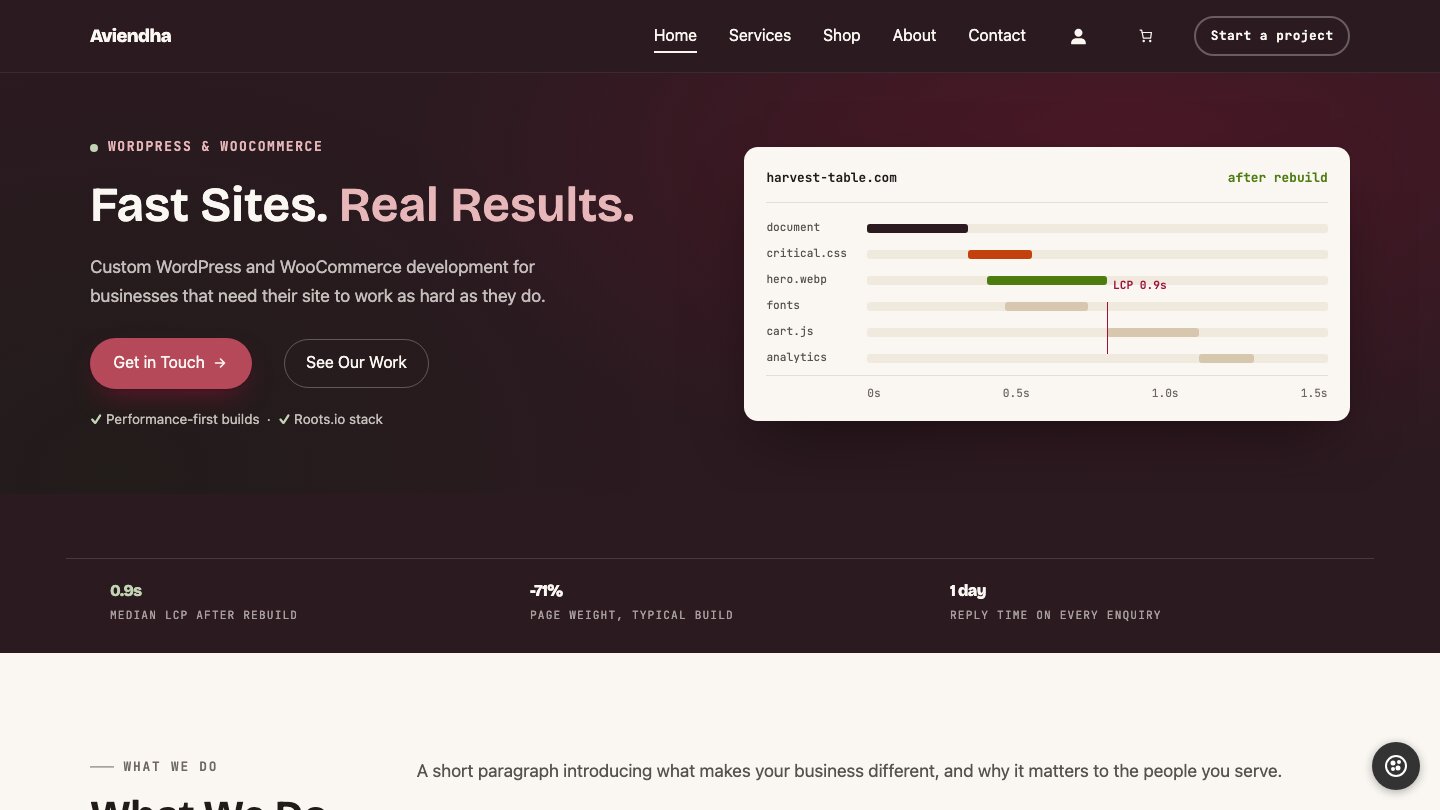The image size is (1440, 810).
Task: Click the '-71%' page weight stat
Action: pyautogui.click(x=631, y=603)
